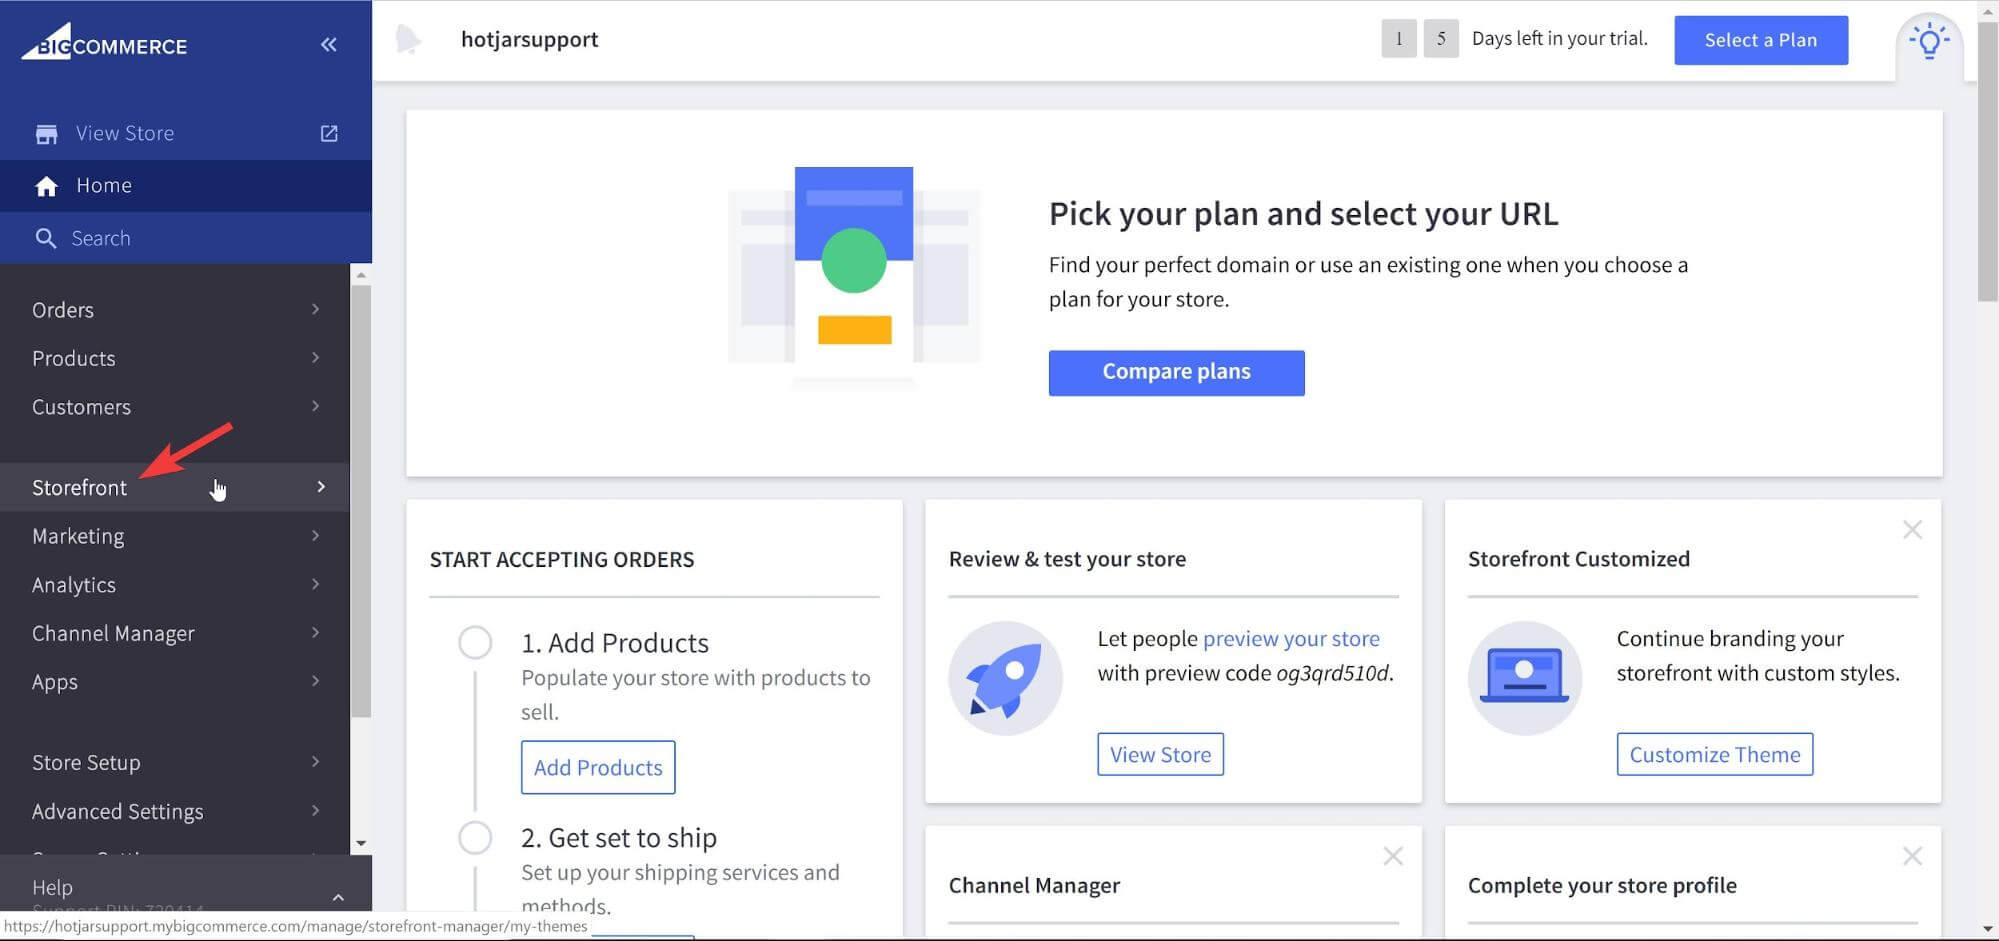Screen dimensions: 1999x941
Task: Focus the sidebar Search field
Action: (186, 238)
